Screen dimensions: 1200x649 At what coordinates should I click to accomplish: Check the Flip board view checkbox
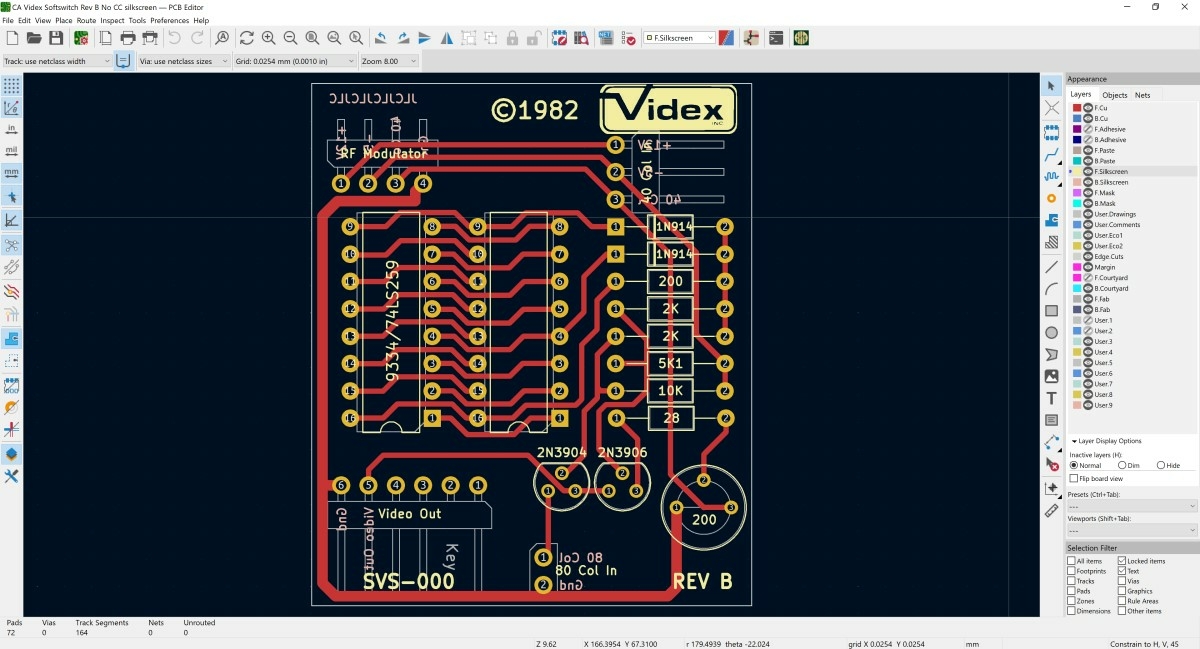click(1074, 478)
